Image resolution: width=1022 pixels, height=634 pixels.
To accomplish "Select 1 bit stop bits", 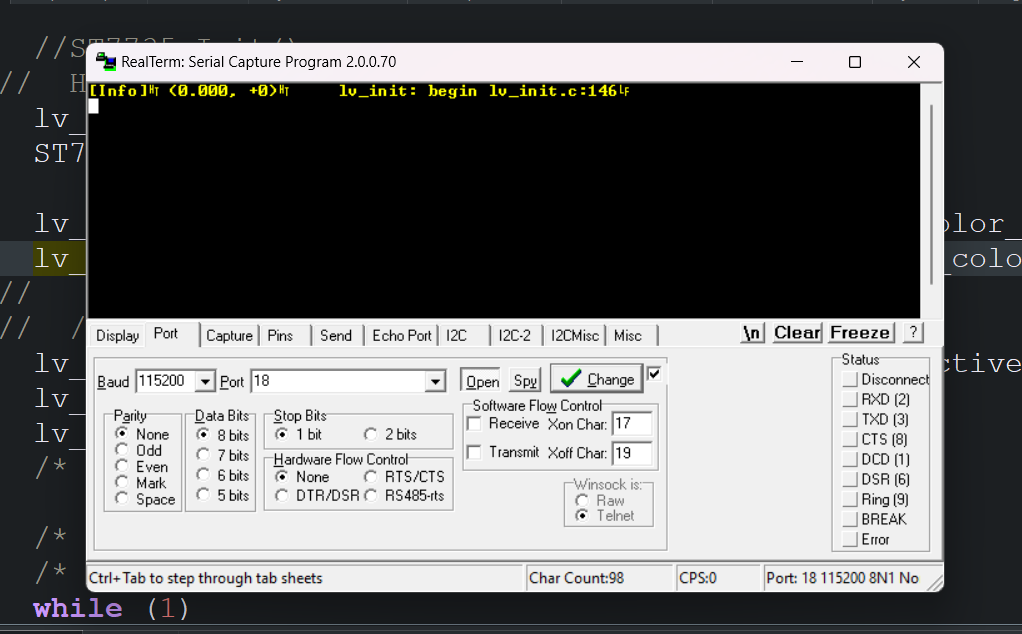I will pyautogui.click(x=282, y=434).
